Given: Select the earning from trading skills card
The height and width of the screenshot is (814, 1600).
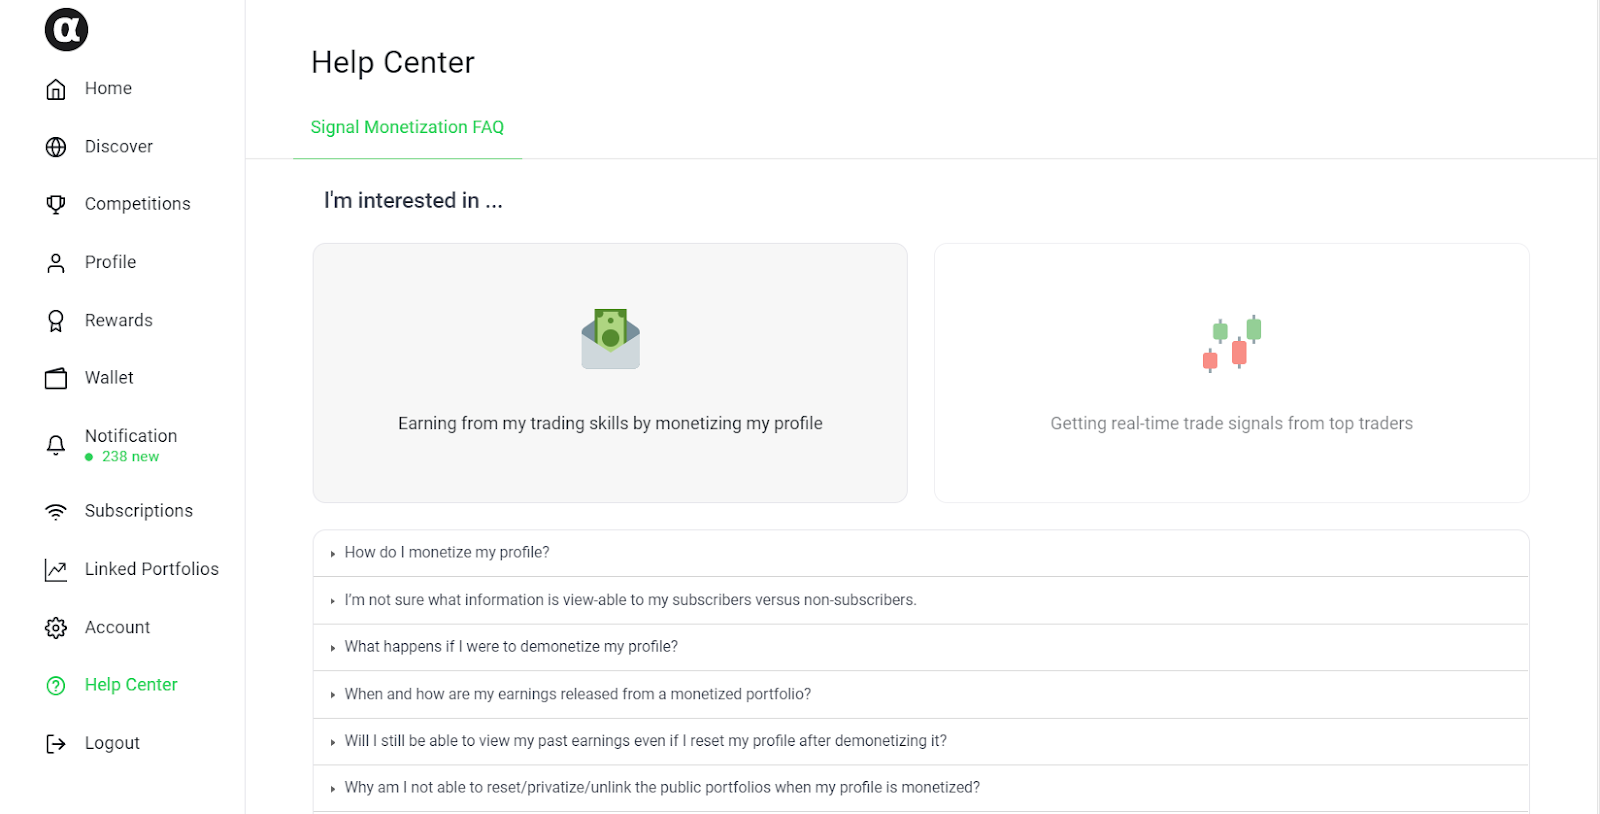Looking at the screenshot, I should pyautogui.click(x=610, y=373).
